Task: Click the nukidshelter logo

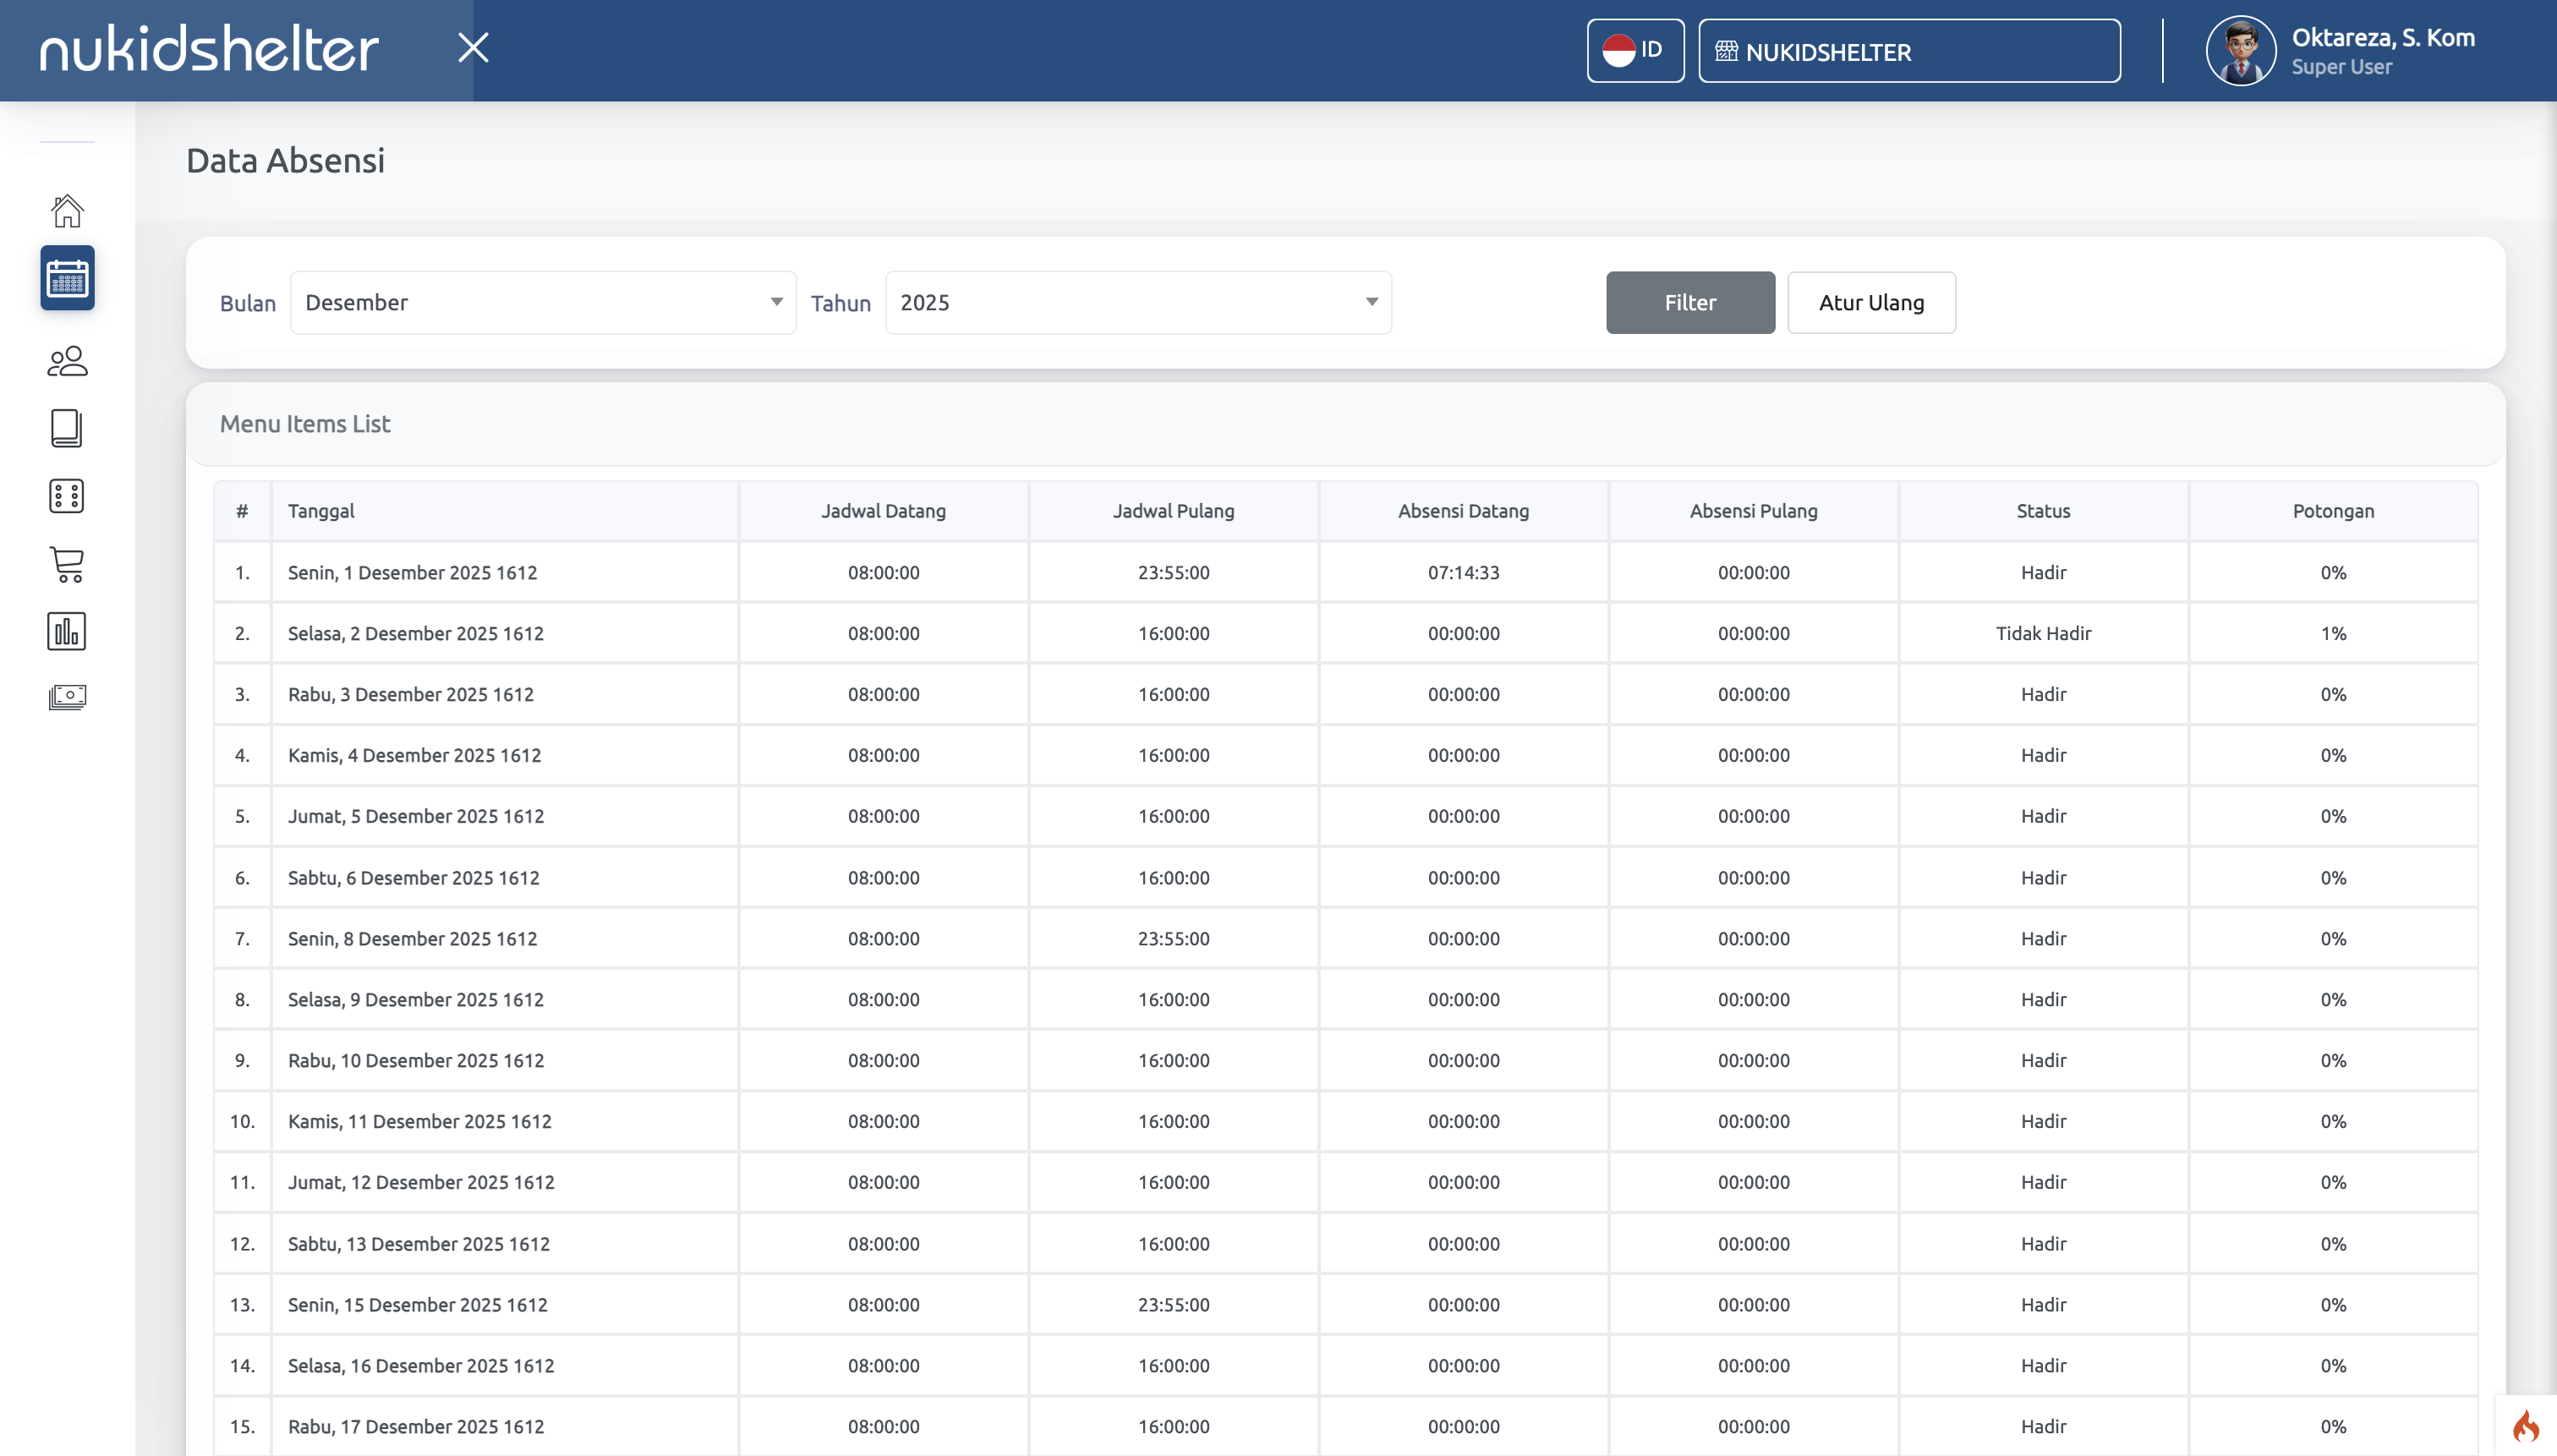Action: click(209, 49)
